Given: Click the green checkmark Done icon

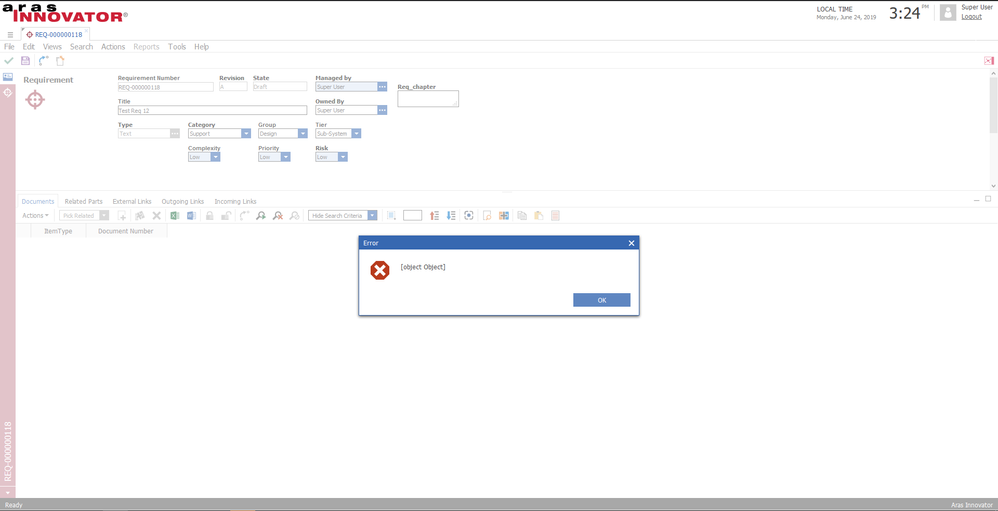Looking at the screenshot, I should click(9, 61).
